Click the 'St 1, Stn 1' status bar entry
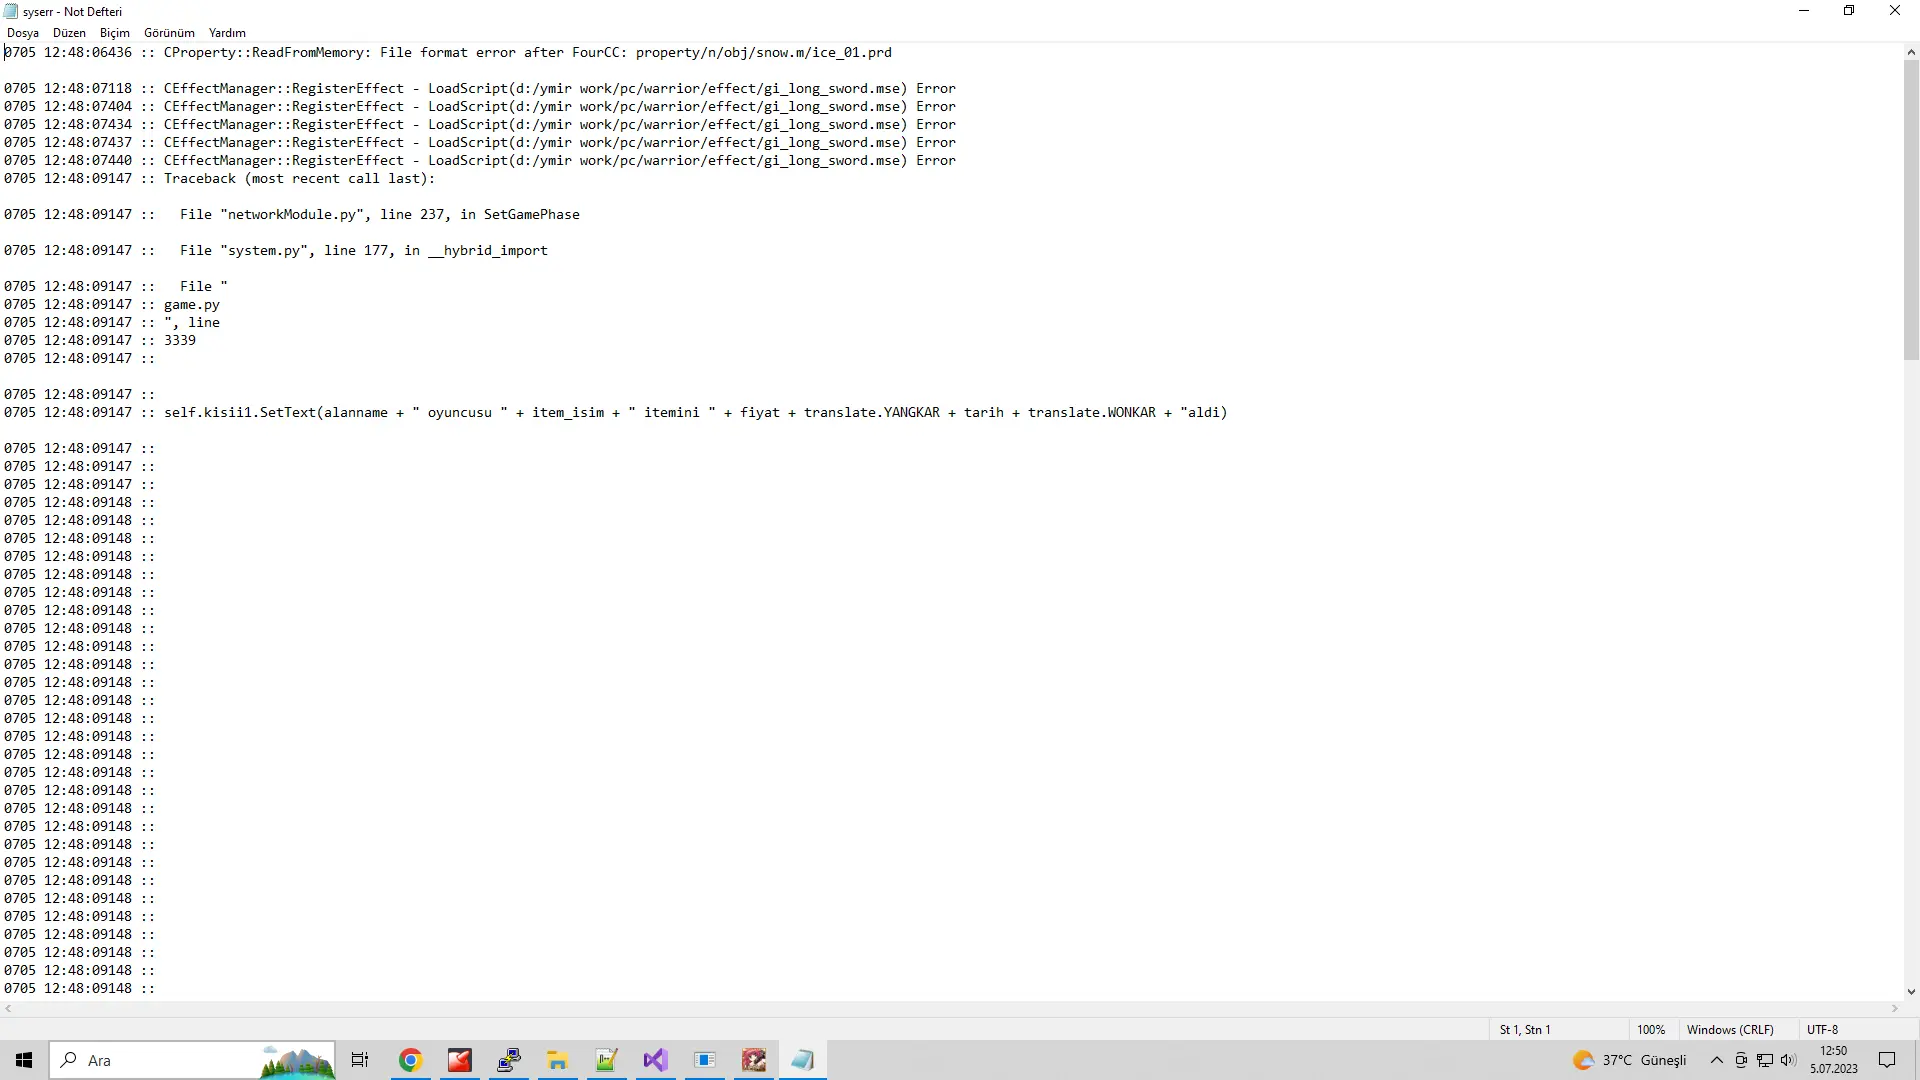The image size is (1920, 1080). click(1525, 1029)
